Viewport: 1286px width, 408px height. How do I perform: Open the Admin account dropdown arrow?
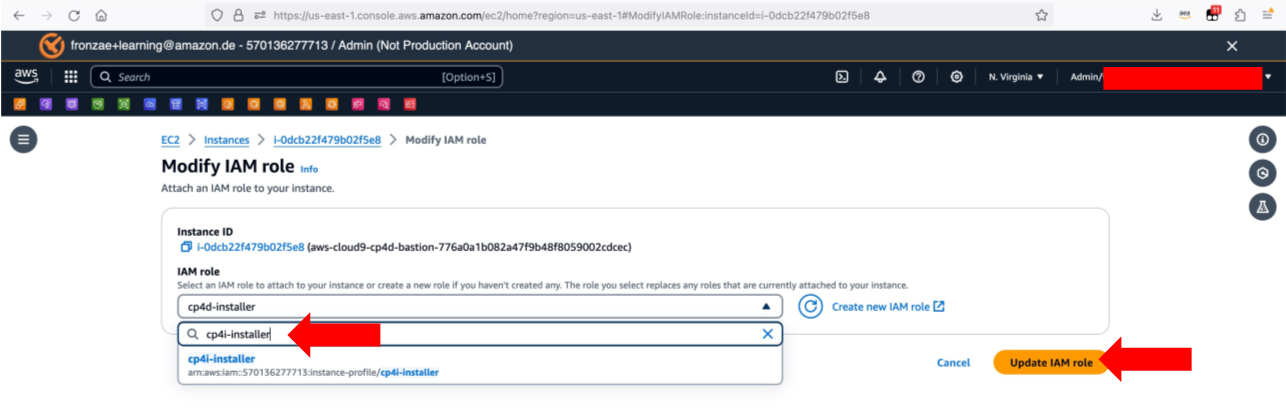click(x=1268, y=77)
